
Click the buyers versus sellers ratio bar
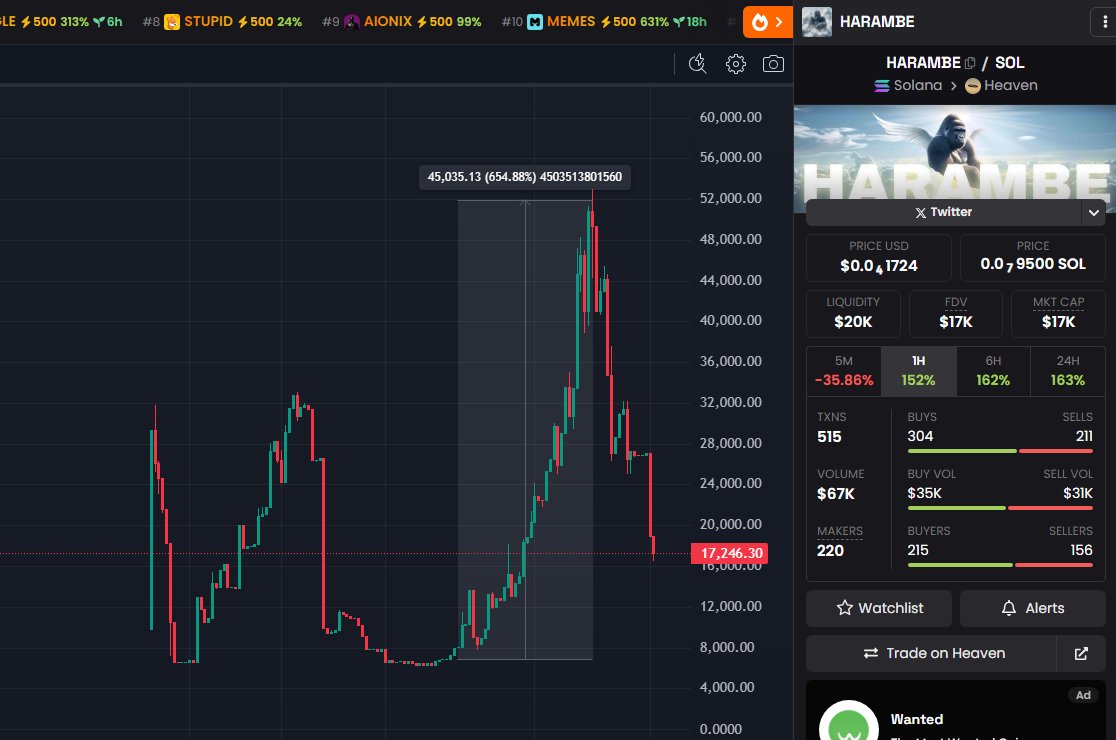point(1000,565)
